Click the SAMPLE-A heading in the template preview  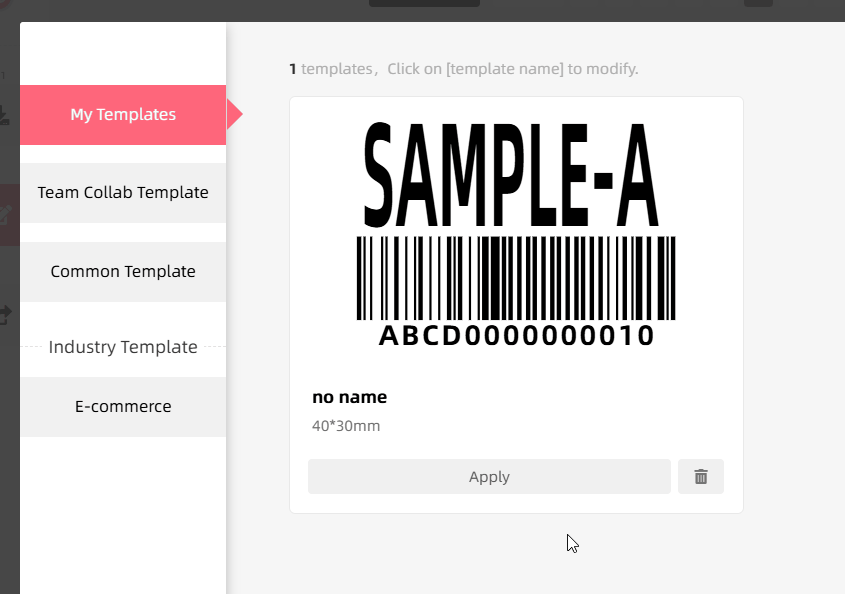coord(511,176)
